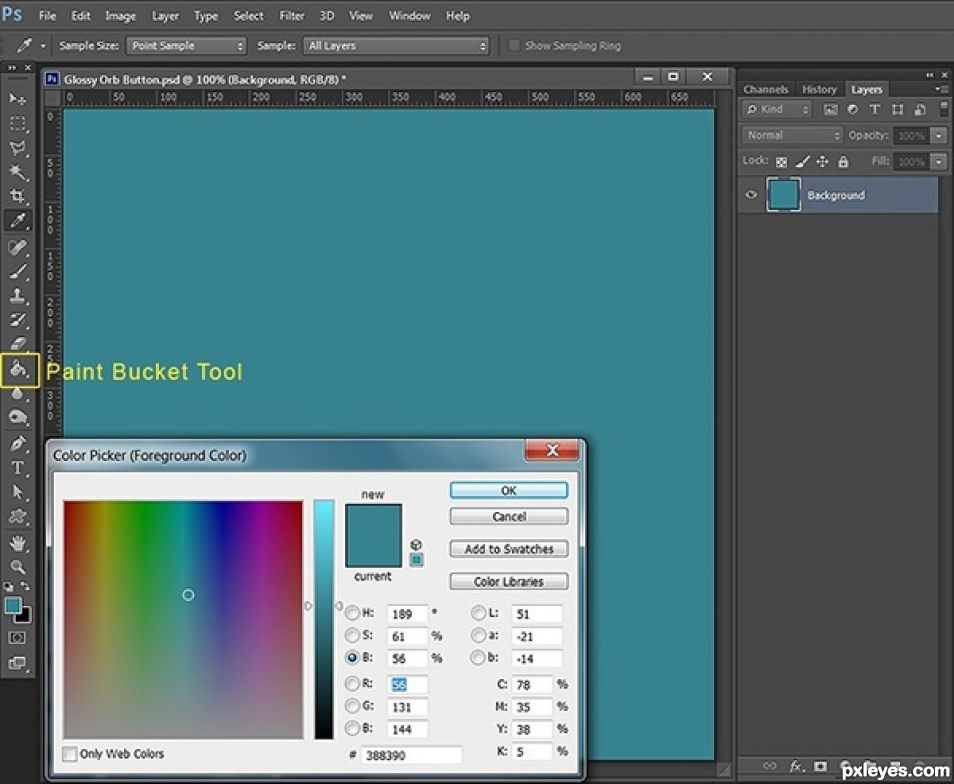Select the Crop tool
This screenshot has width=954, height=784.
pos(18,196)
